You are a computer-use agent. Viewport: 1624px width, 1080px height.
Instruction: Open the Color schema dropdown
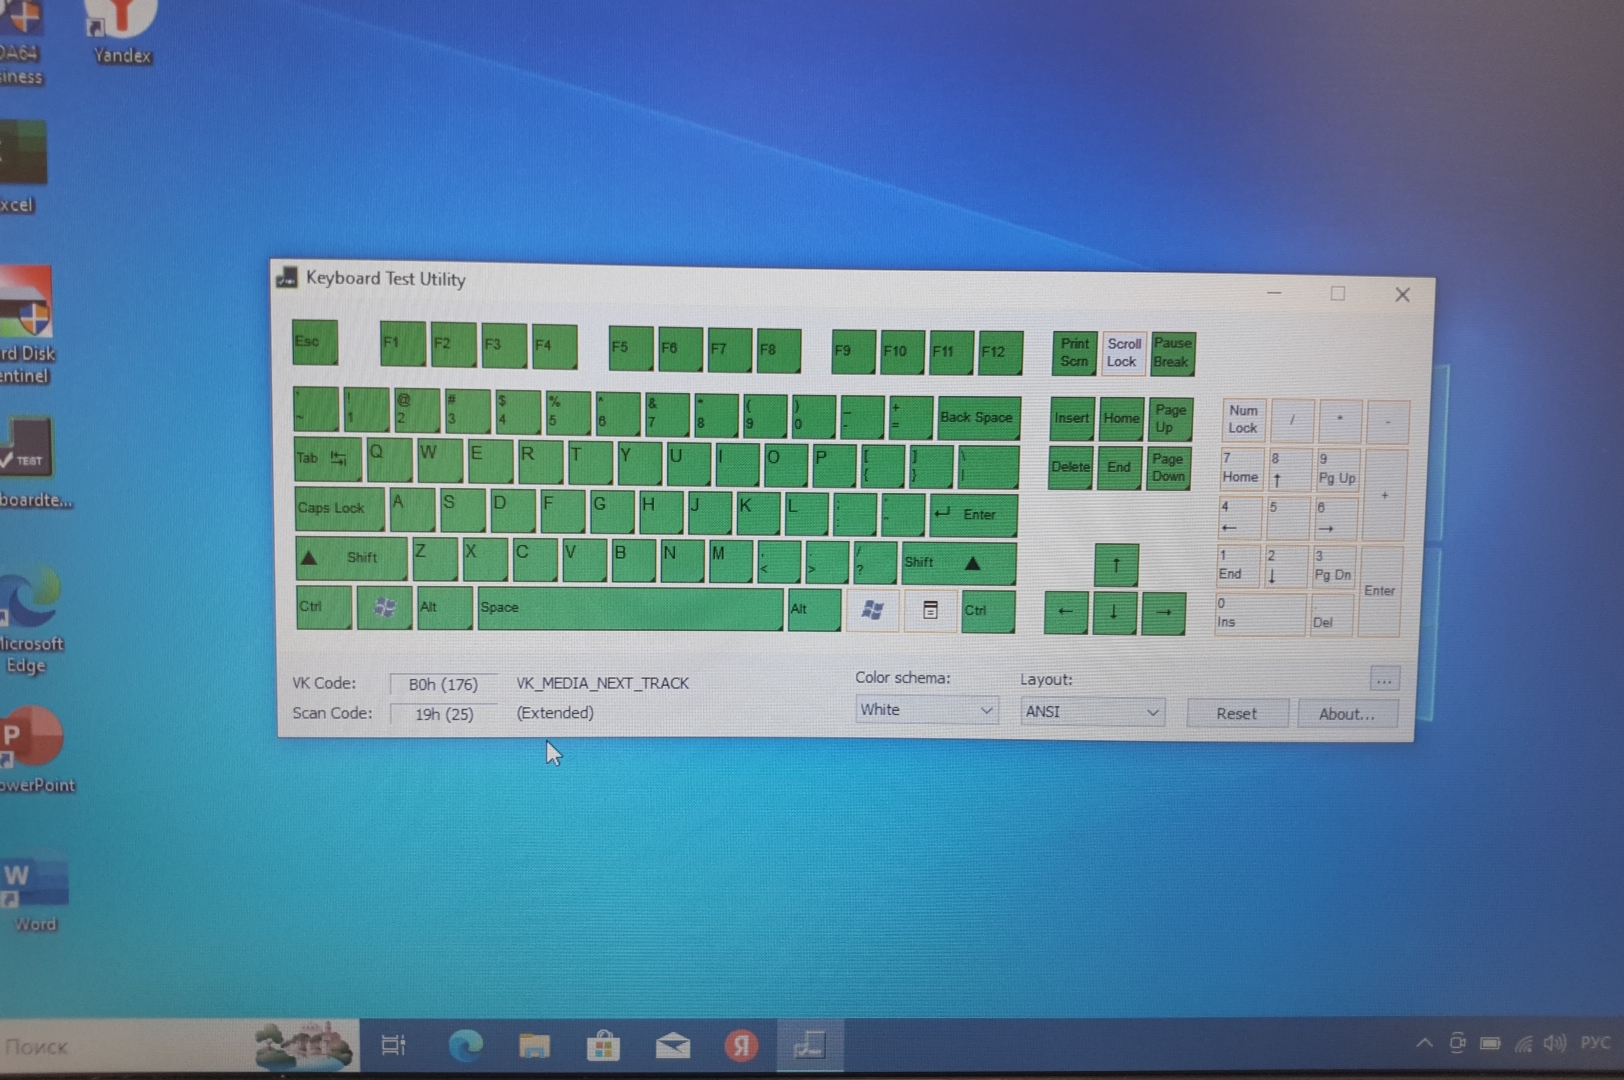tap(926, 710)
